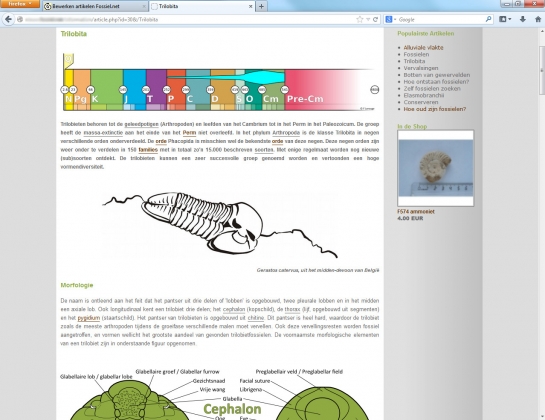Click the soorten glossary link
This screenshot has width=545, height=420.
(x=264, y=150)
